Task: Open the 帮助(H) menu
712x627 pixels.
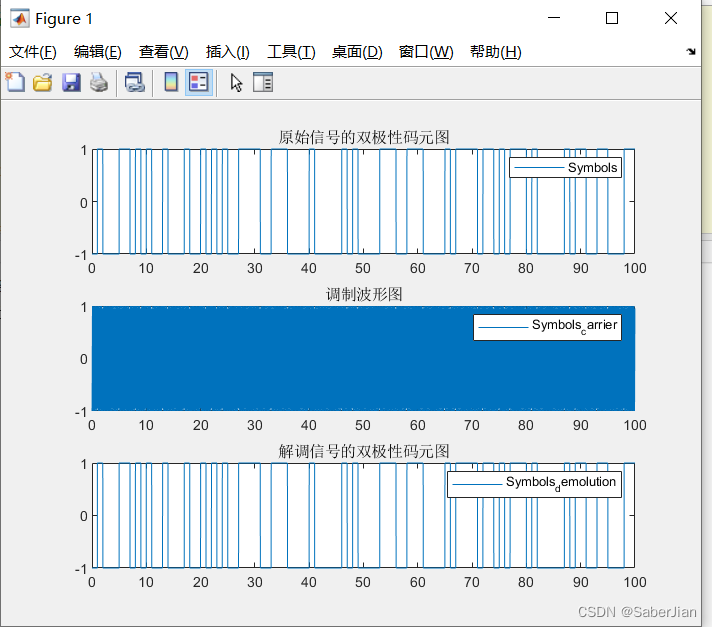Action: tap(495, 52)
